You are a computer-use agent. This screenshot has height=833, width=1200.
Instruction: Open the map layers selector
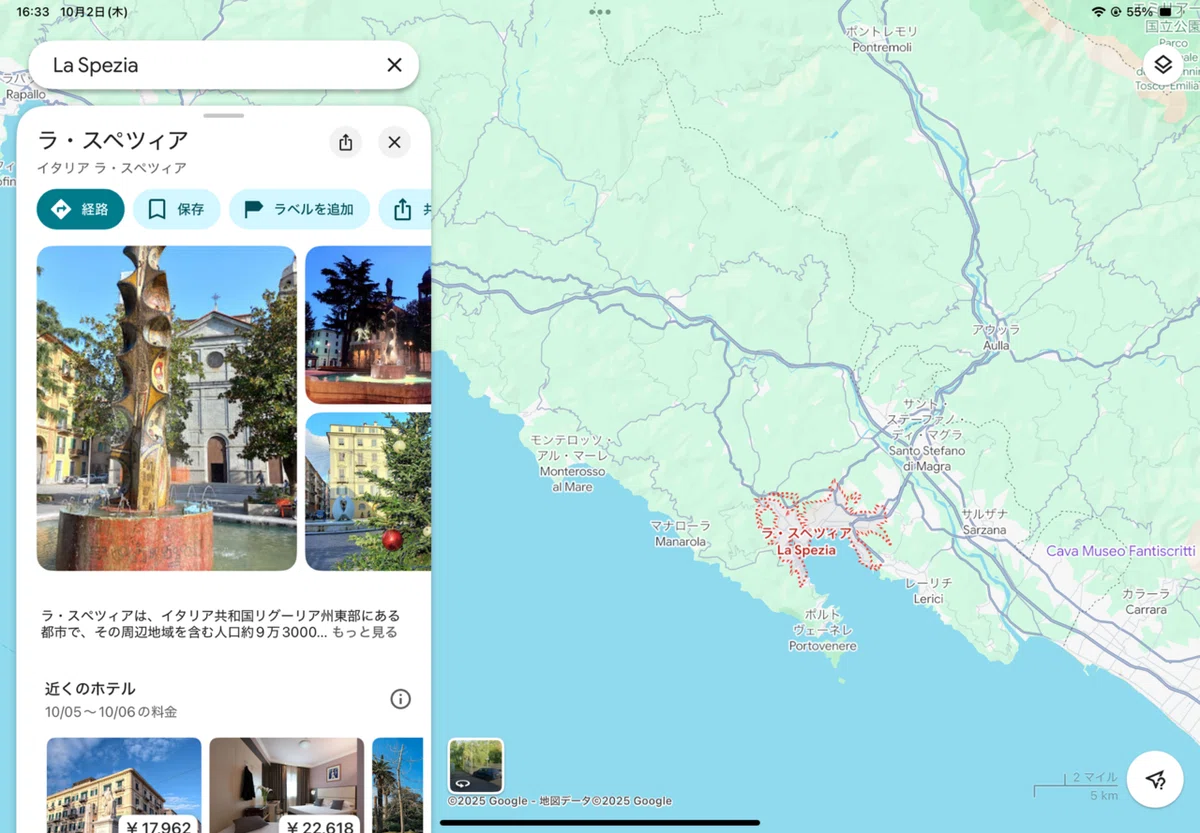coord(1163,65)
